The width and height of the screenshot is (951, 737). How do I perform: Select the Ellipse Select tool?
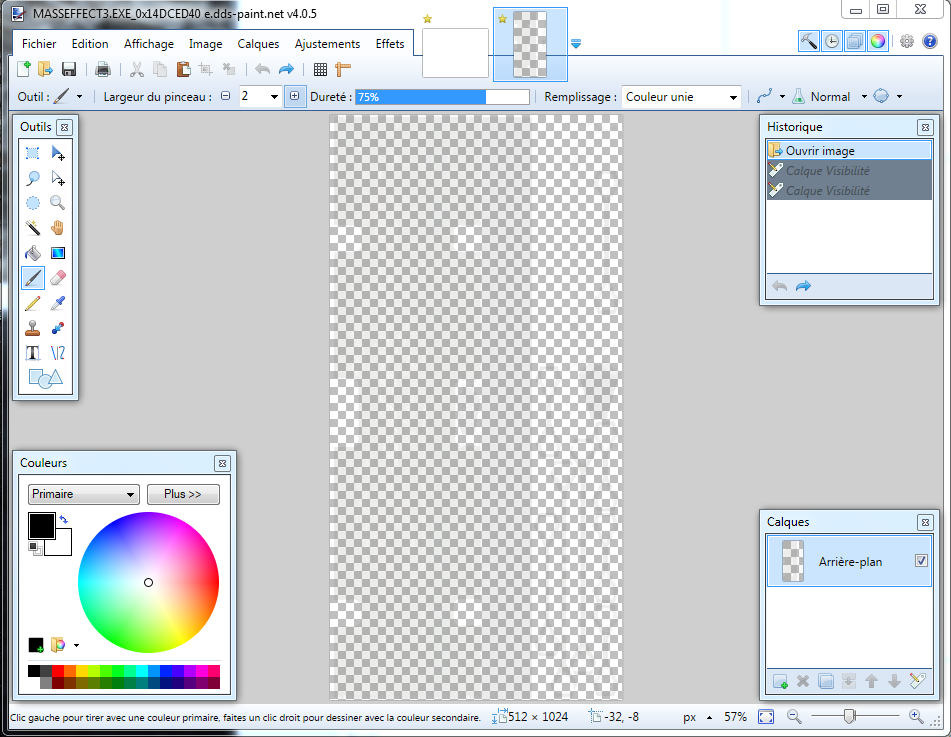point(33,203)
